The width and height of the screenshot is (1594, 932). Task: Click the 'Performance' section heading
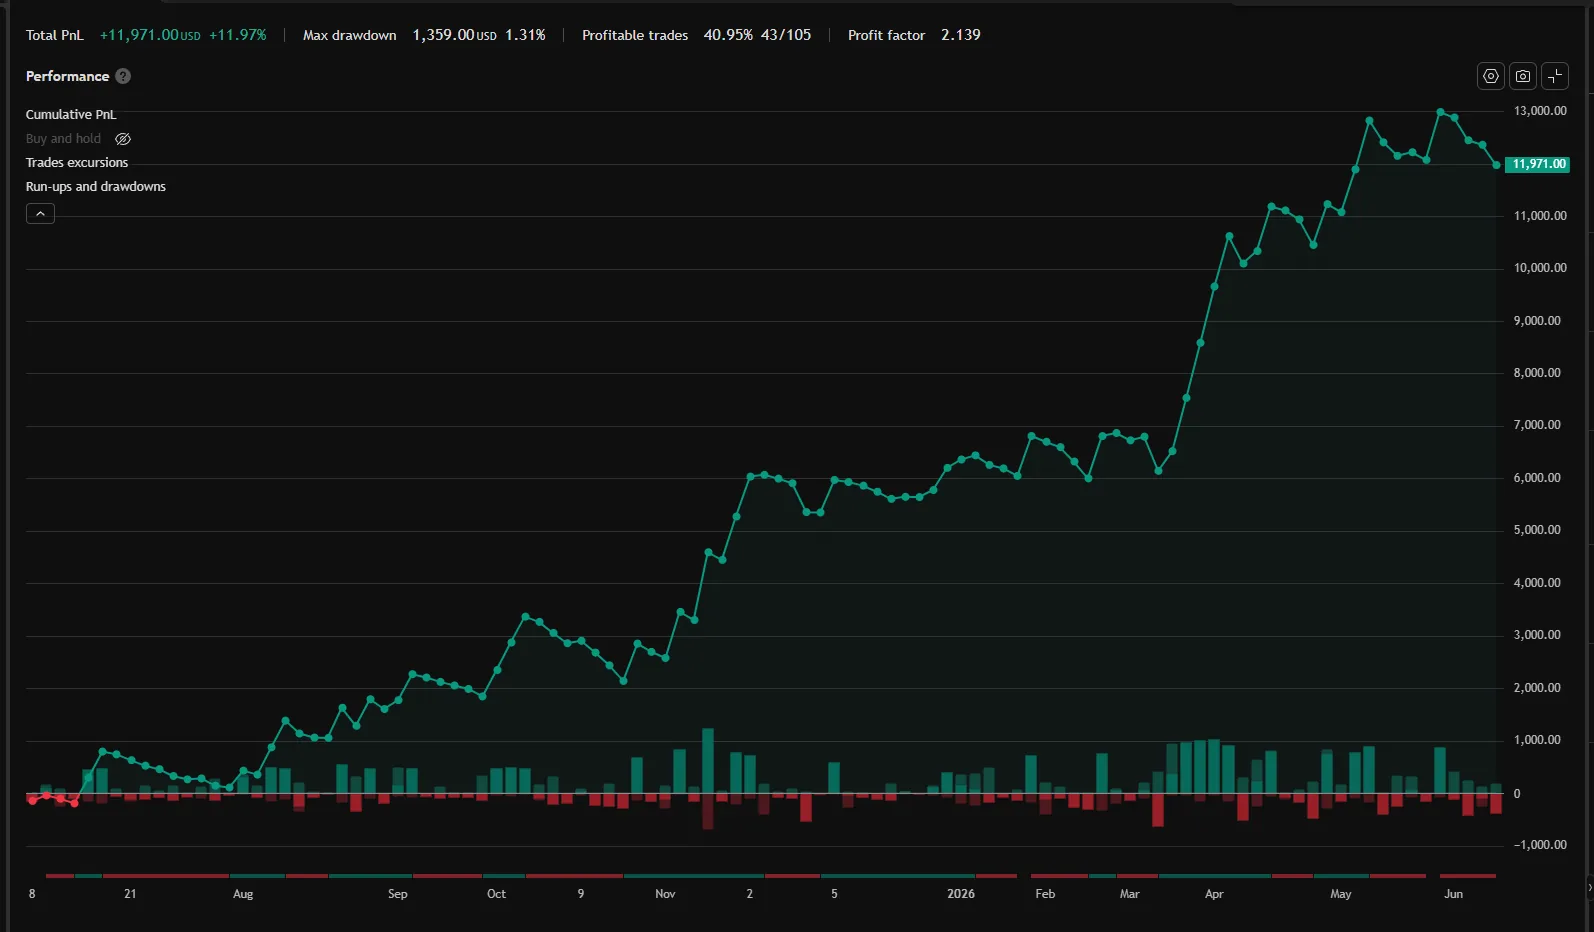coord(67,76)
